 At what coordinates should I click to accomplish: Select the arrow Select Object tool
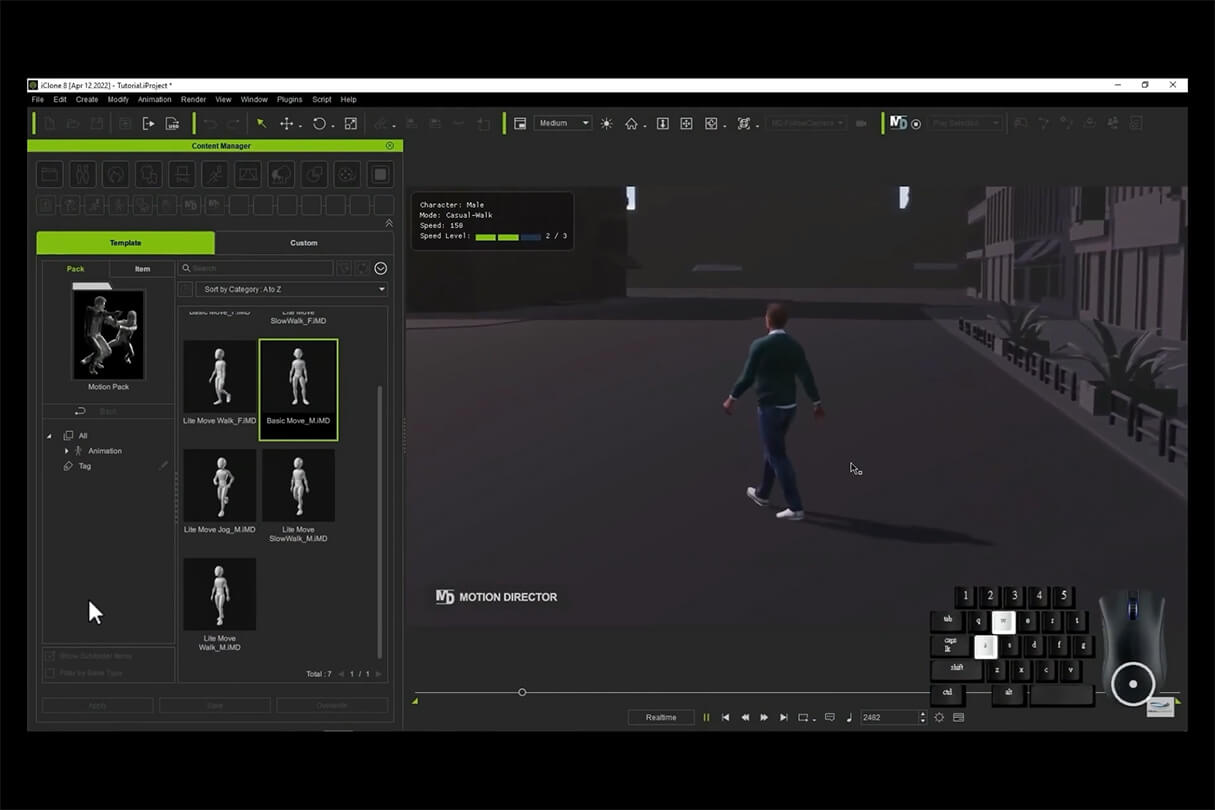[x=261, y=123]
